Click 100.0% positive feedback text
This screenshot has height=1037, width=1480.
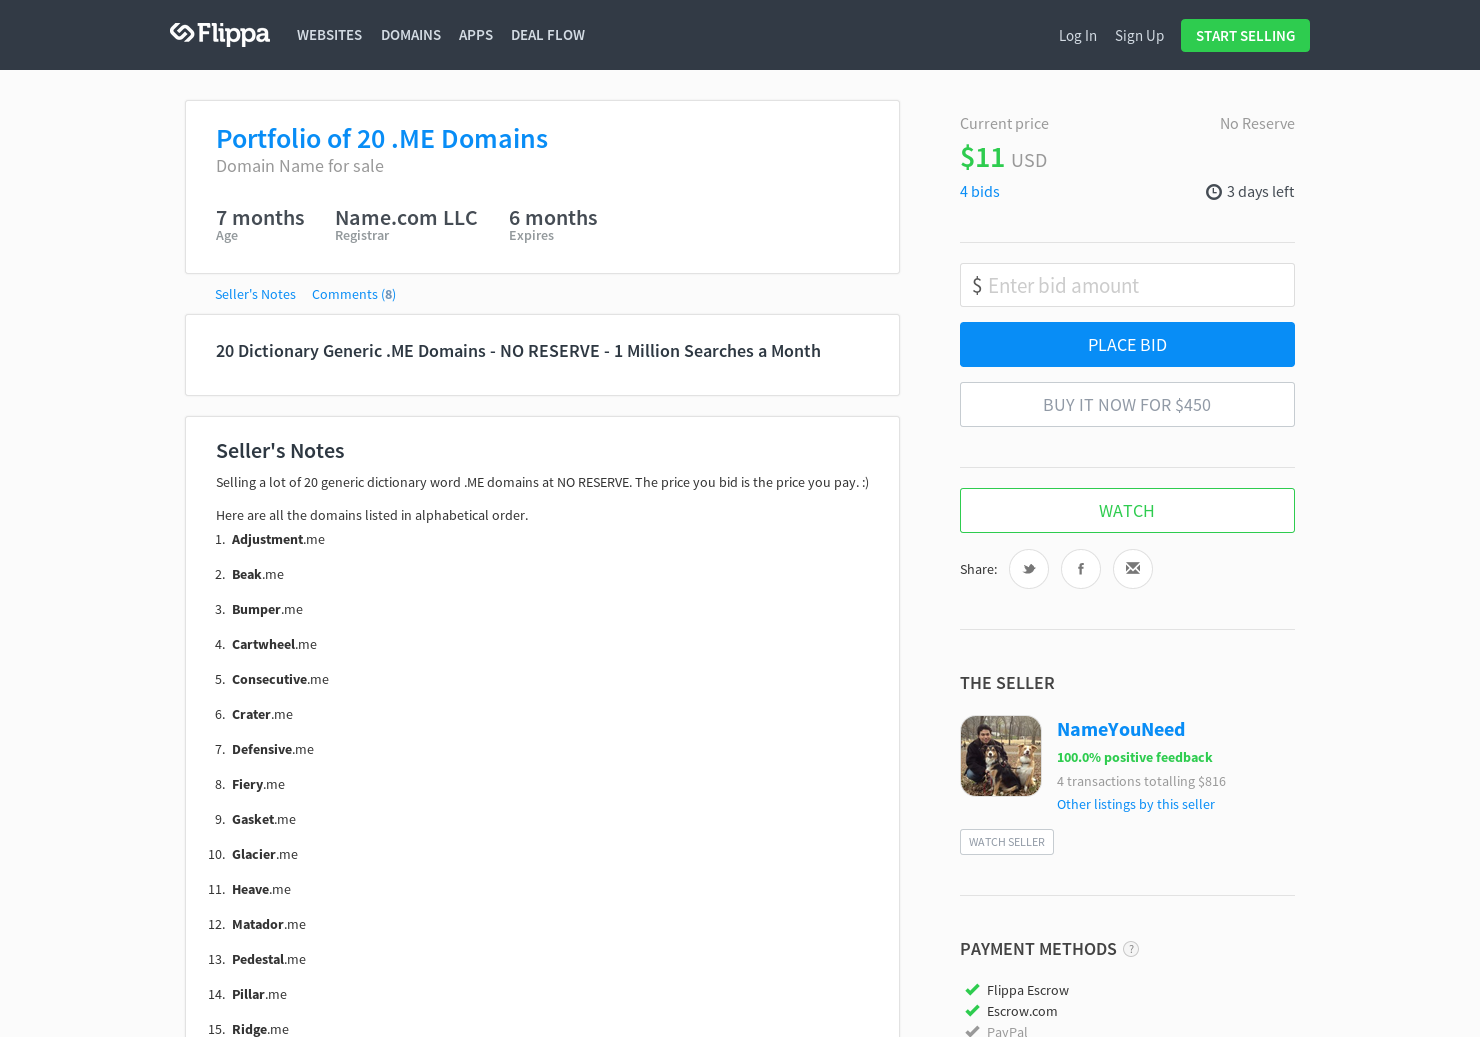1134,757
